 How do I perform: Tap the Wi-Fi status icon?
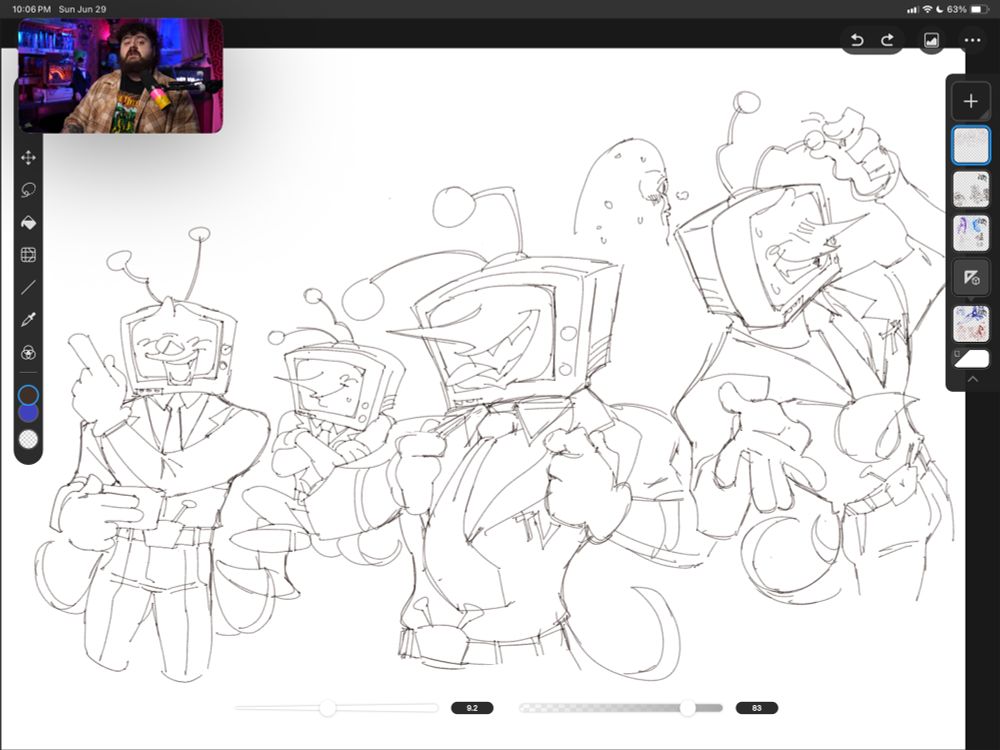[x=927, y=10]
